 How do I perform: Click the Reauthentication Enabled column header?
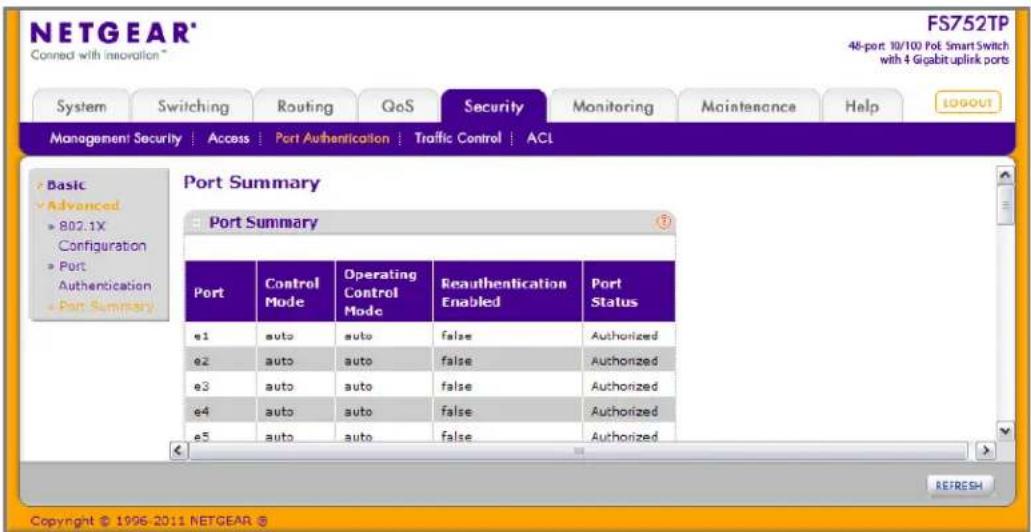tap(508, 291)
